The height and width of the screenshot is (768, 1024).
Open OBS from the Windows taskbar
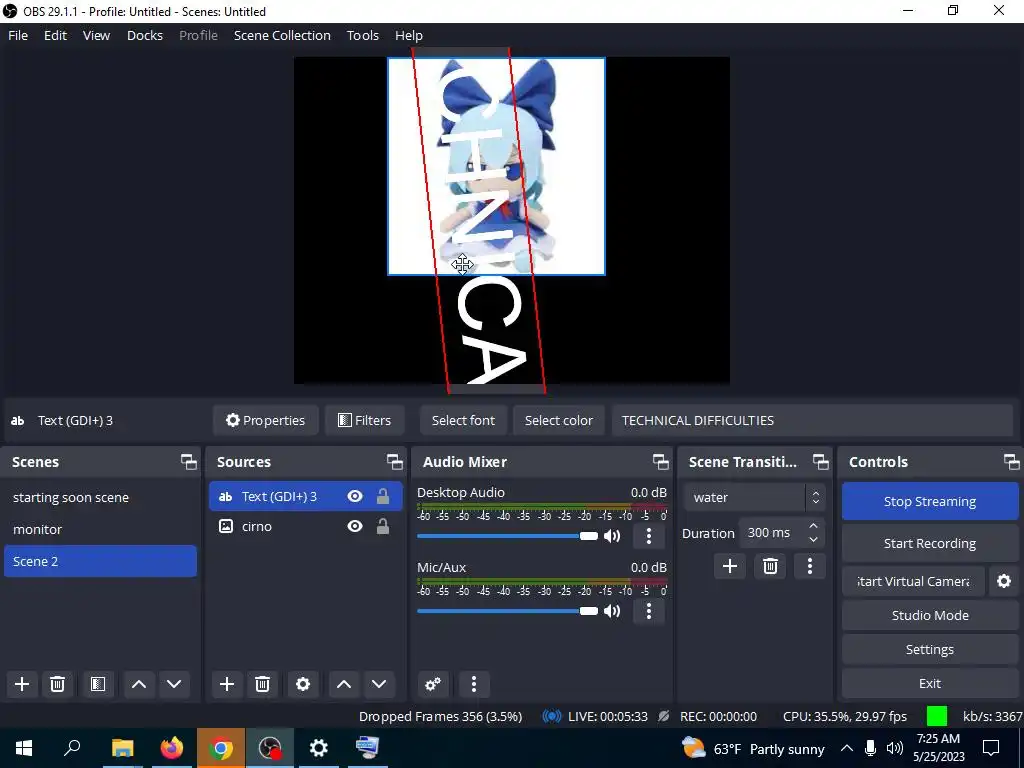tap(270, 748)
